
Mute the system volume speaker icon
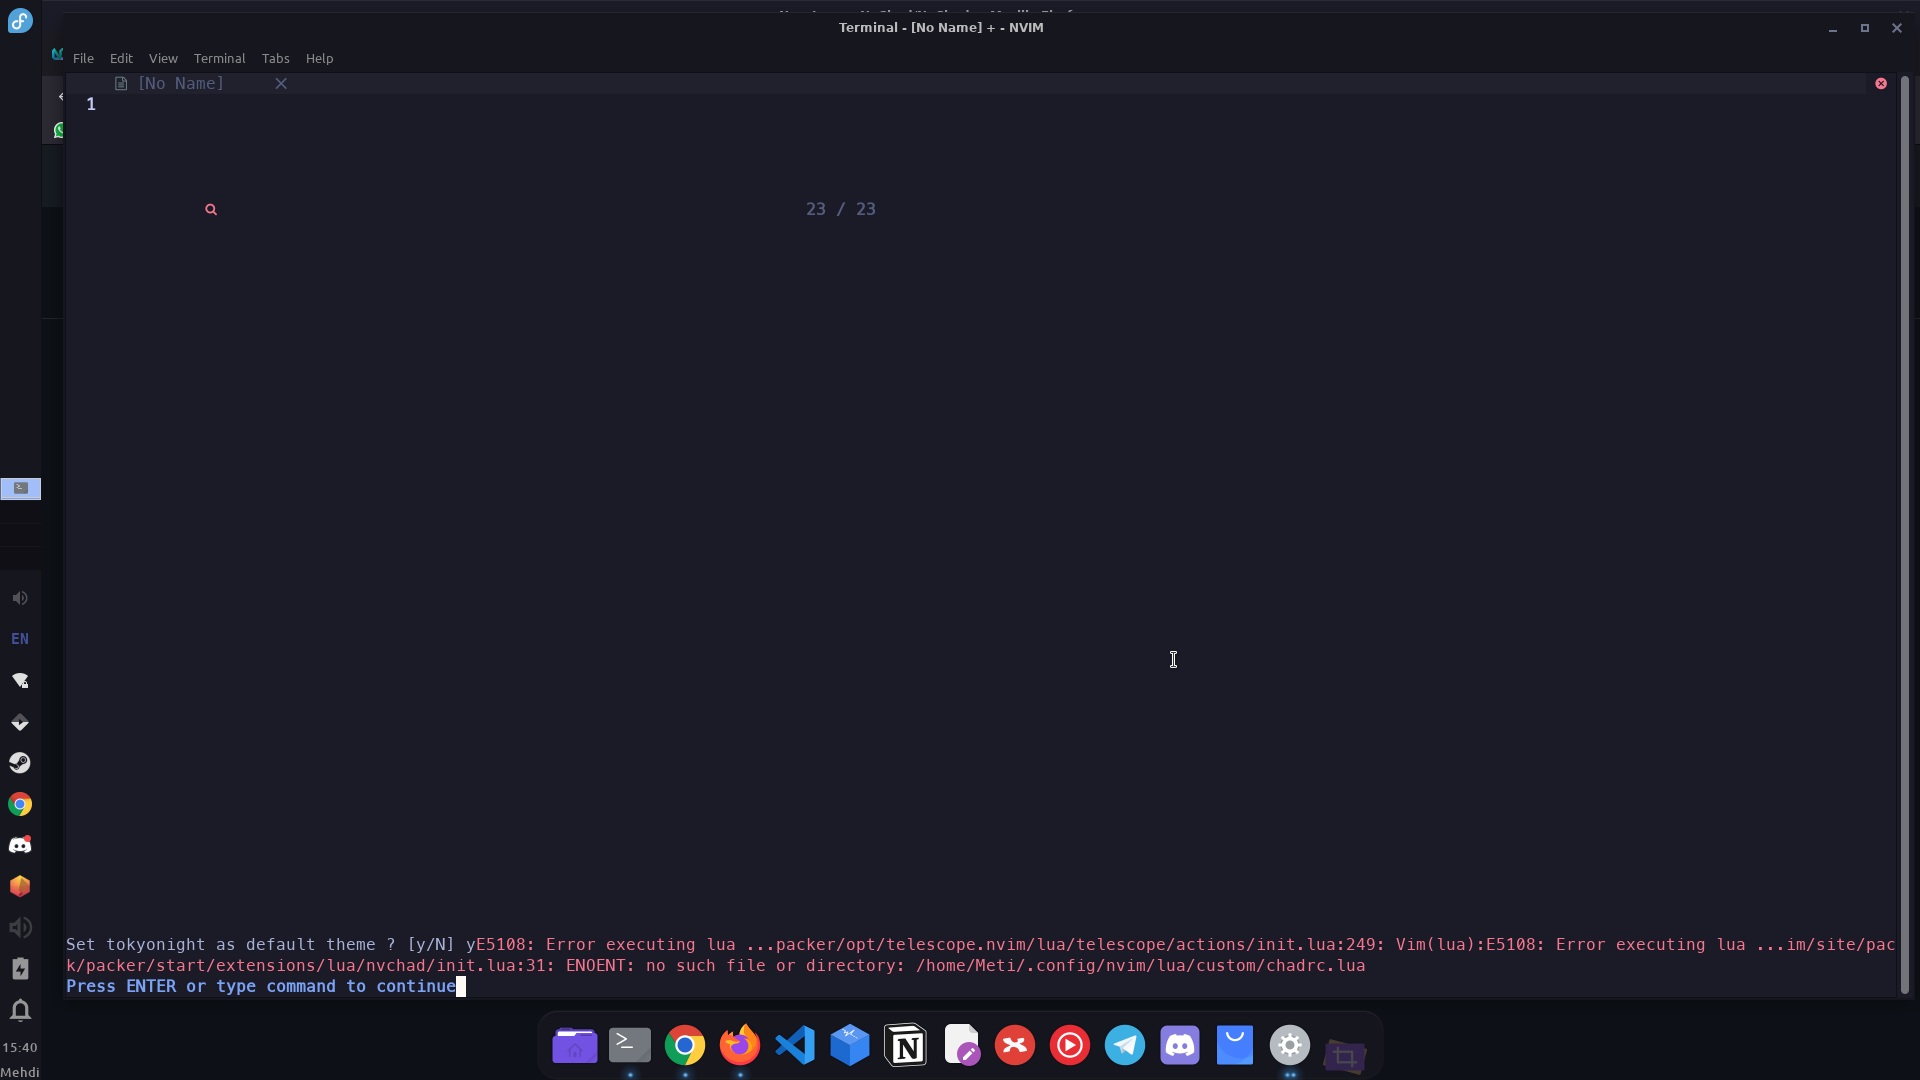20,598
